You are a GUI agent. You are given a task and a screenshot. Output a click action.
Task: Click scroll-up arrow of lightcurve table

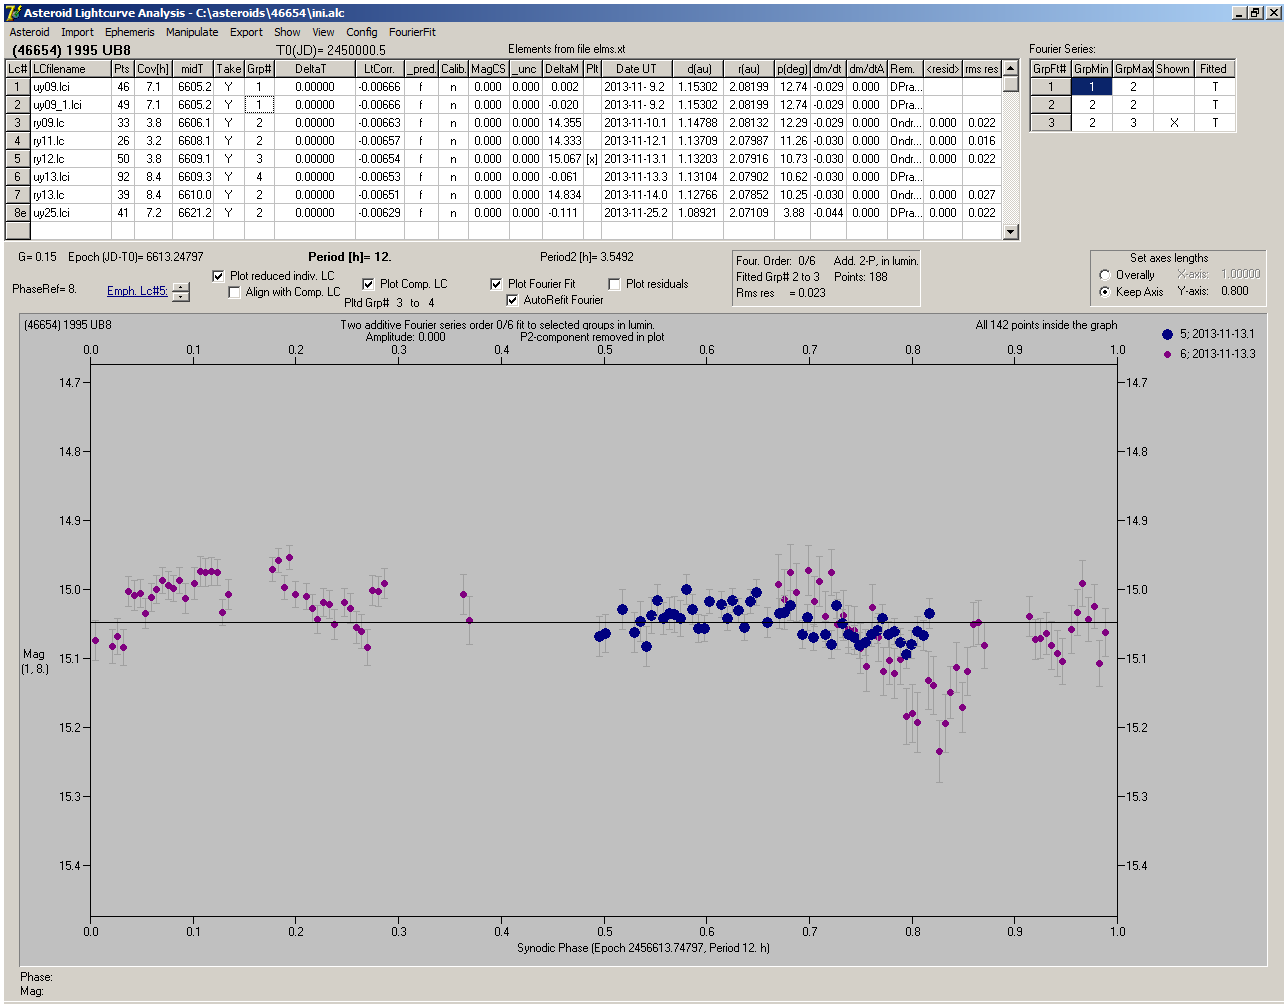1011,68
